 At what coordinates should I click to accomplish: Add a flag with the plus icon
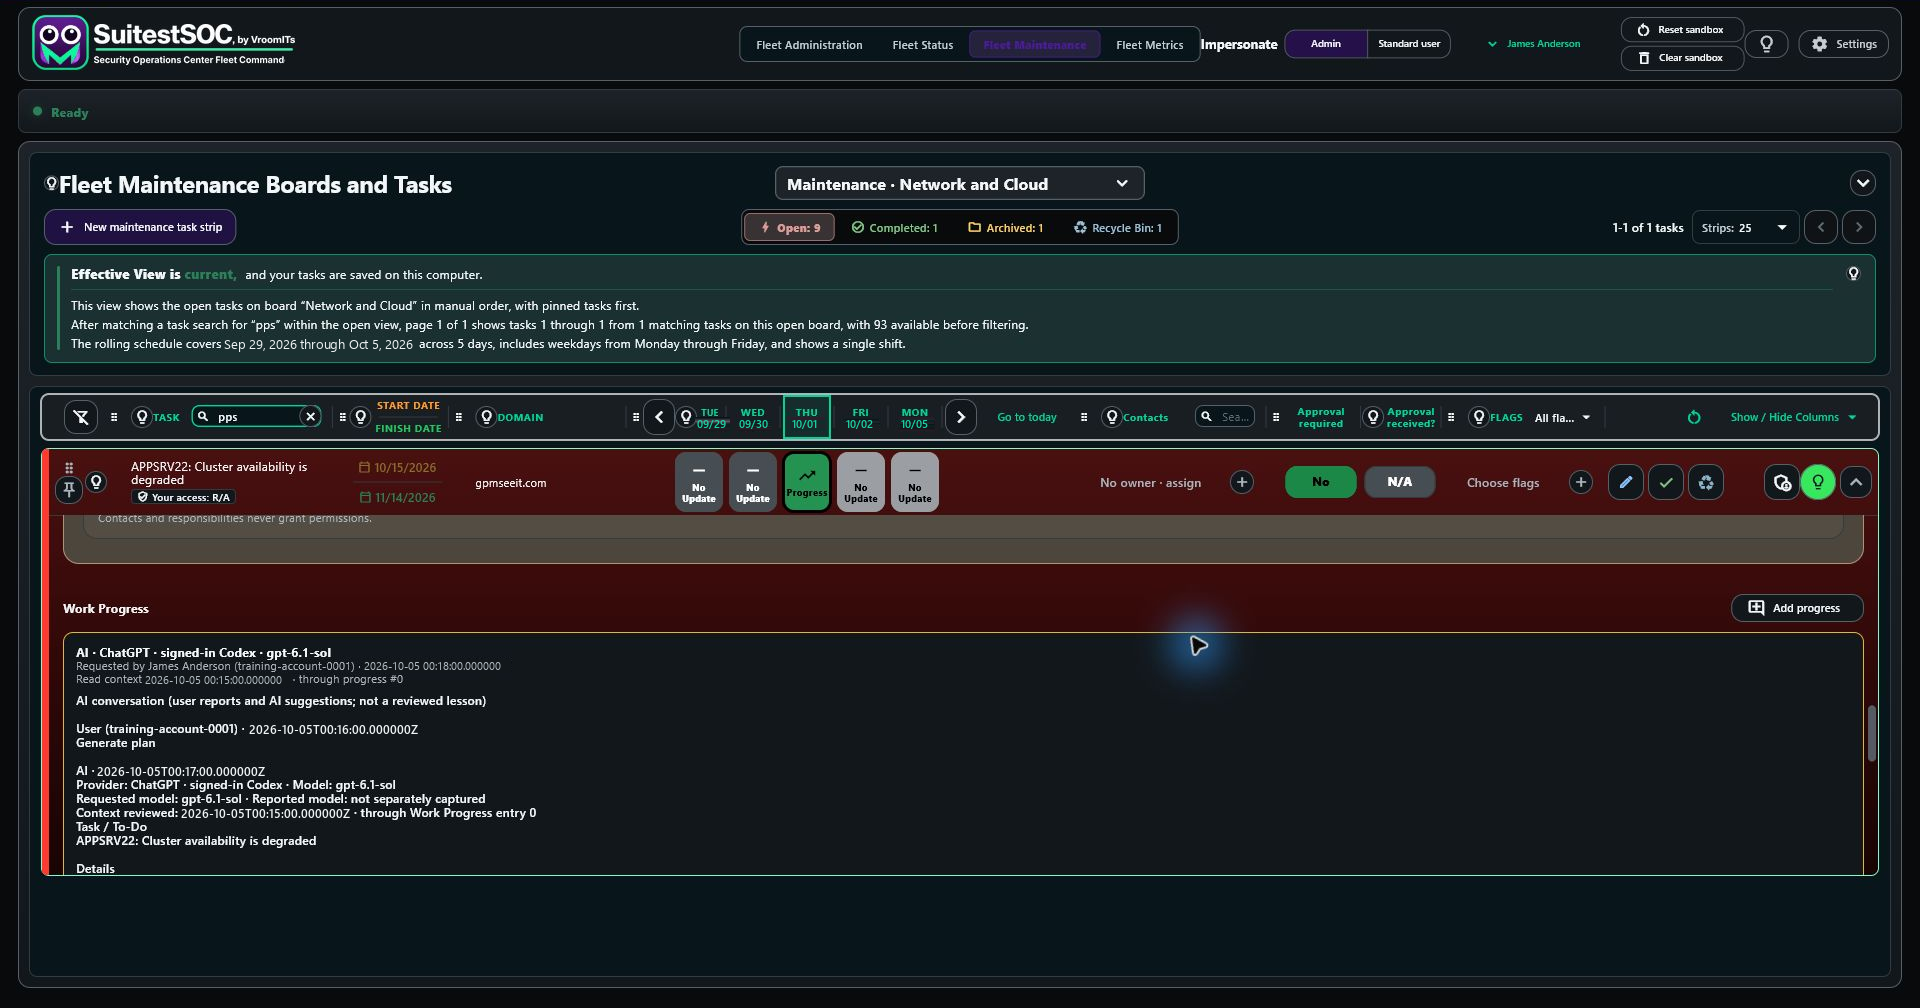1581,483
